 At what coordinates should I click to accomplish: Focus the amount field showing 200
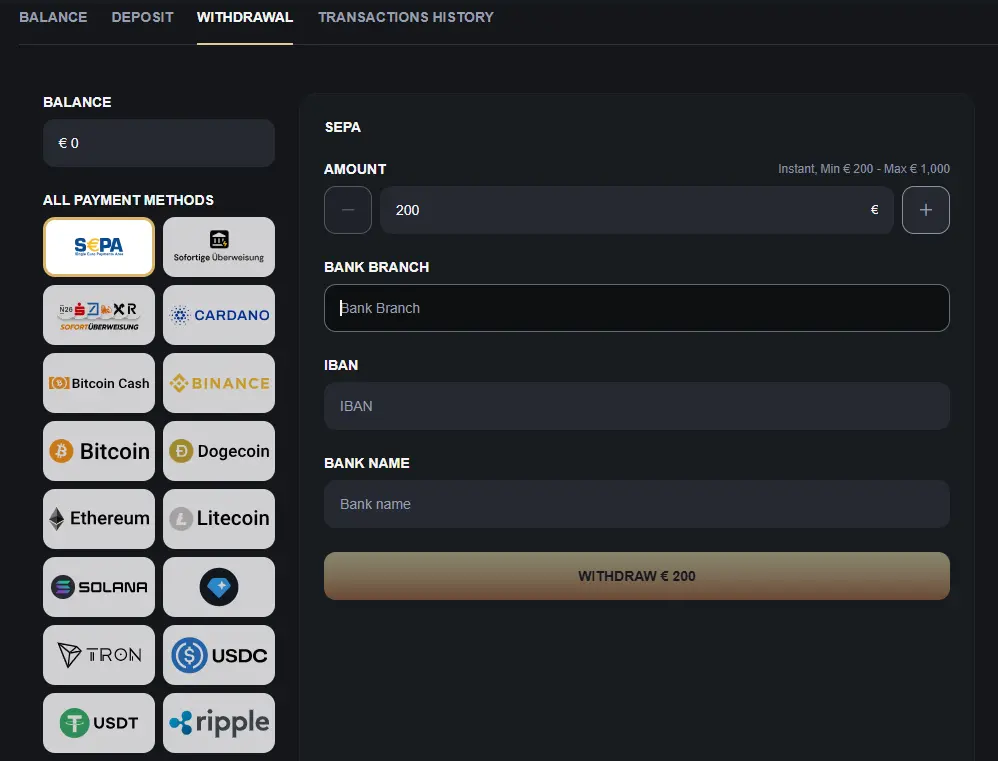coord(636,210)
